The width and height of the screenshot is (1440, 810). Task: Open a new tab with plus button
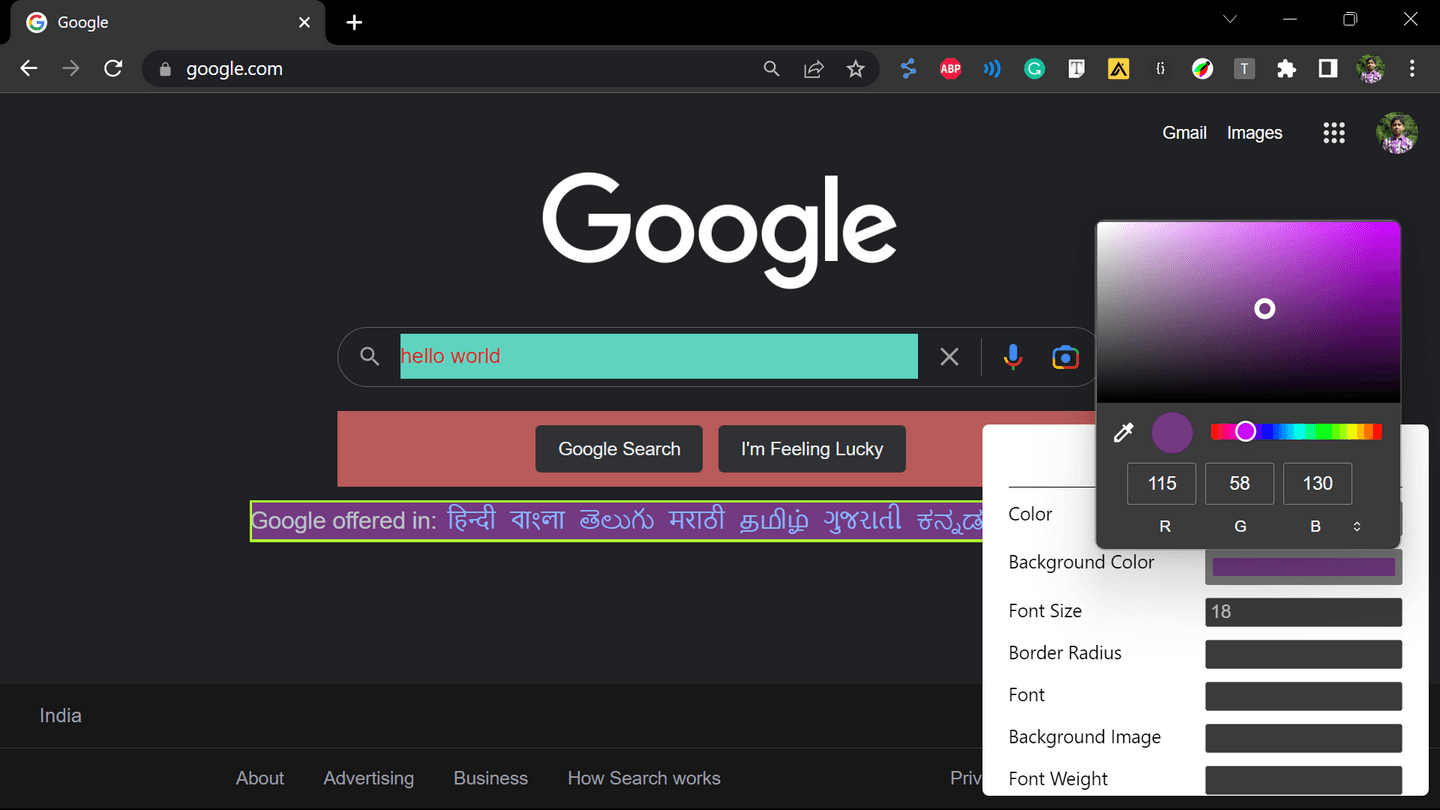pyautogui.click(x=354, y=22)
